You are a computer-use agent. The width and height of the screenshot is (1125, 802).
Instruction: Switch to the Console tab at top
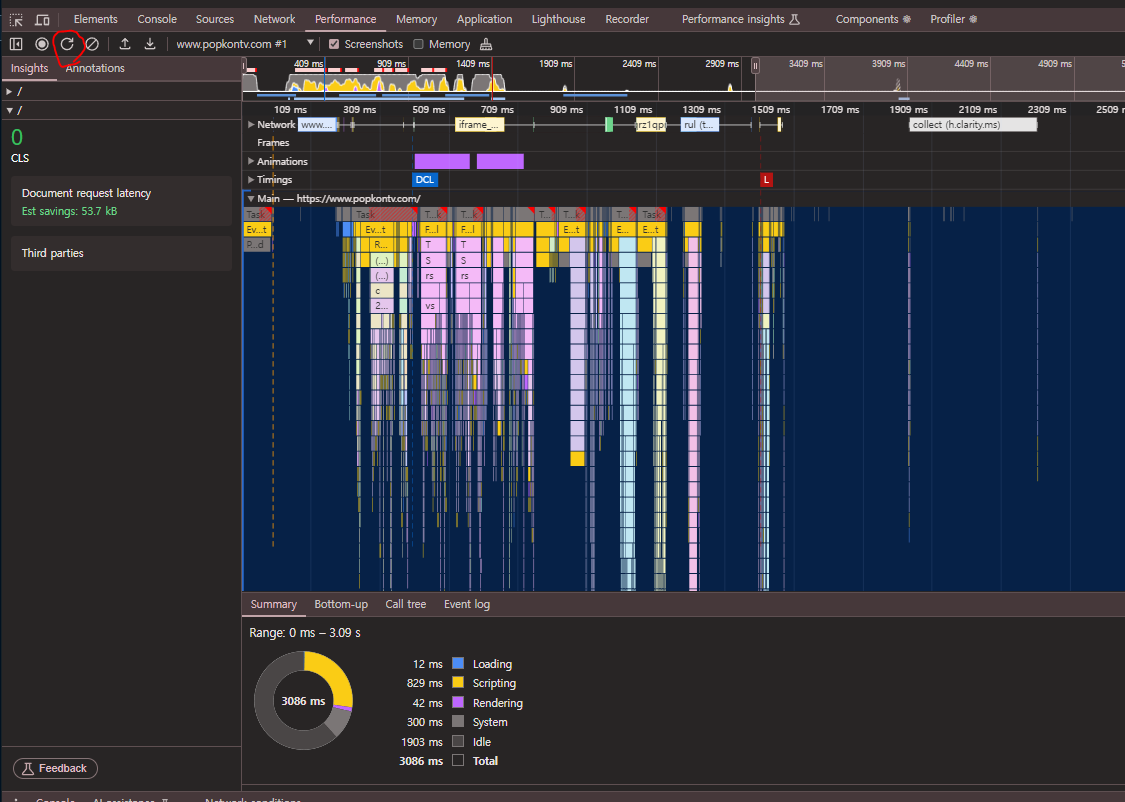tap(157, 19)
